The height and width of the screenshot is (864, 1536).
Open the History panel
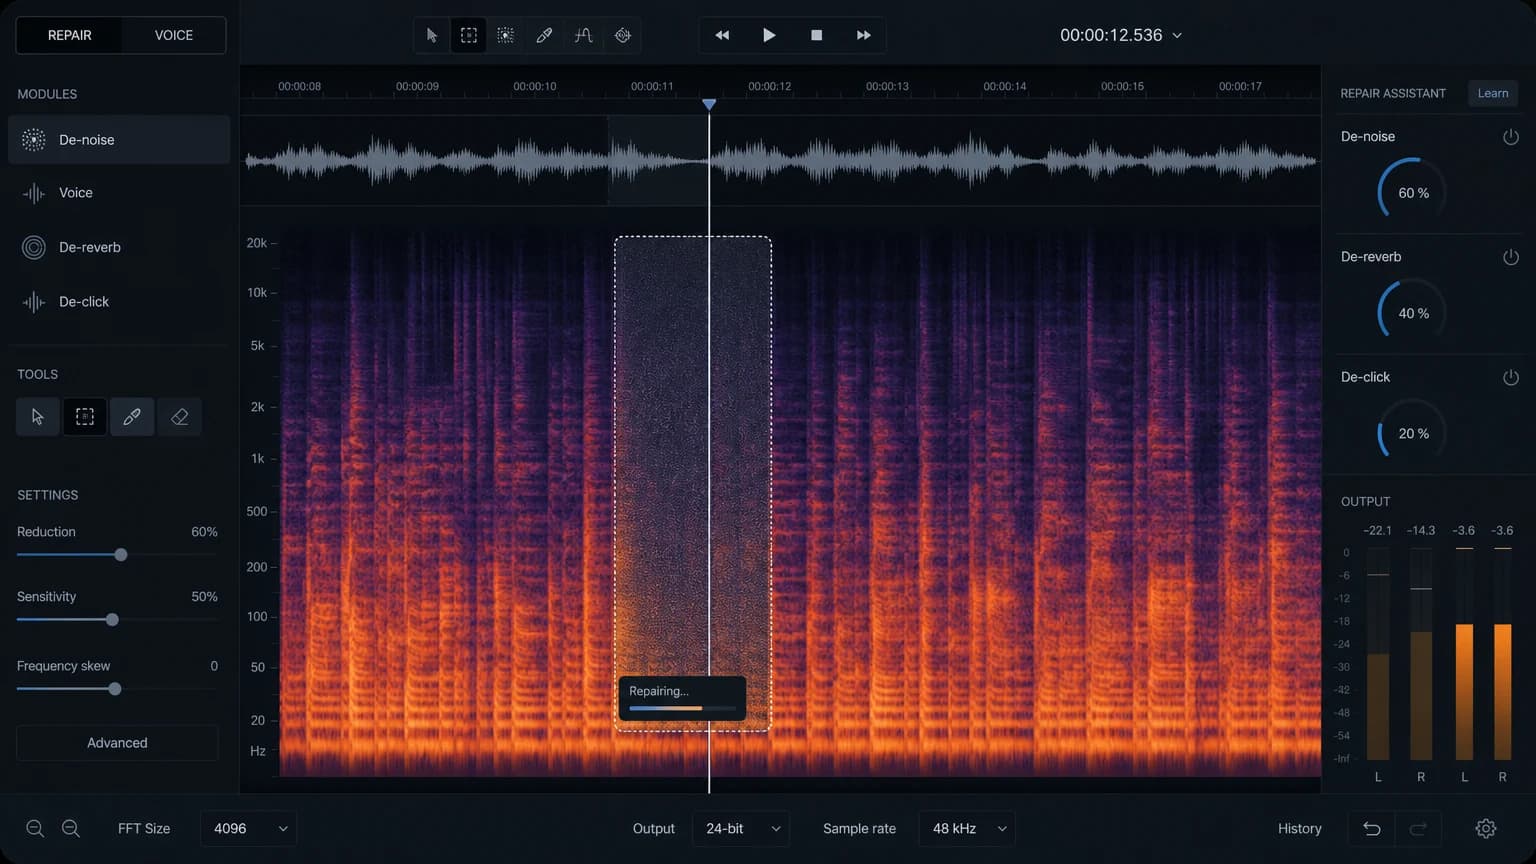[x=1300, y=828]
